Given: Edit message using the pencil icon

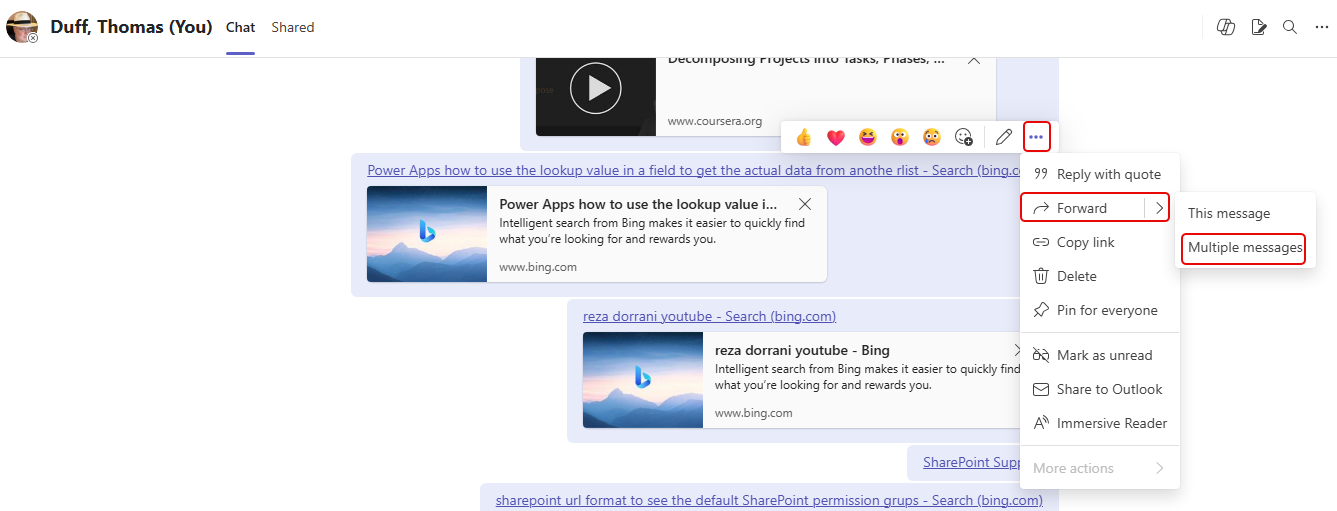Looking at the screenshot, I should pos(1004,137).
